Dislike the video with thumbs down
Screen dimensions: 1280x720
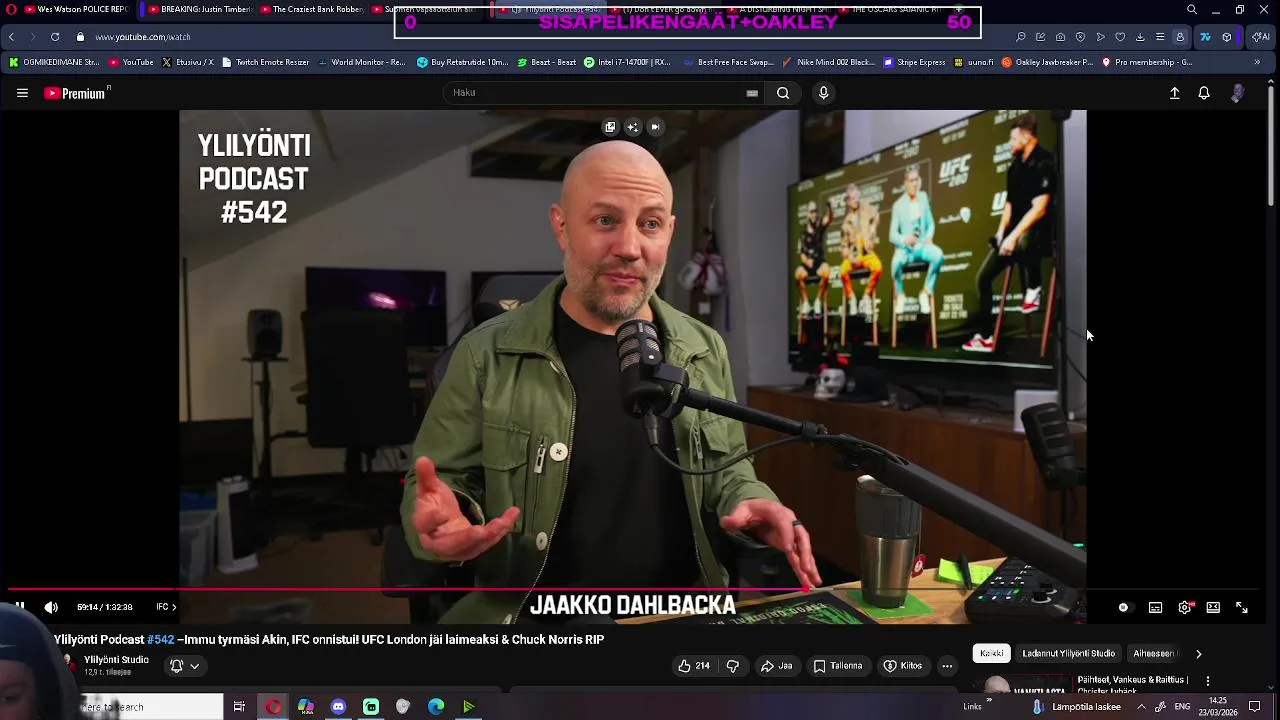pyautogui.click(x=732, y=666)
